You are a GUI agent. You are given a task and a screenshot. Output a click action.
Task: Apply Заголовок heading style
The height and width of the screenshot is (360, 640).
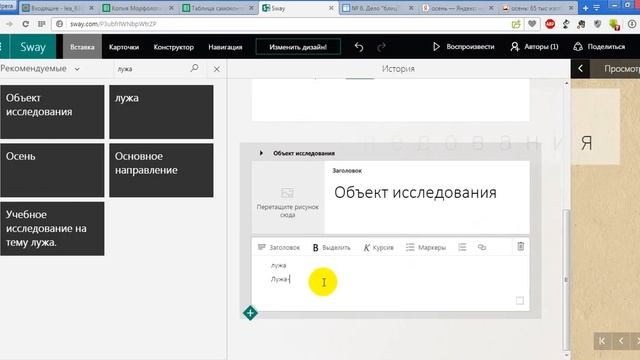[279, 247]
